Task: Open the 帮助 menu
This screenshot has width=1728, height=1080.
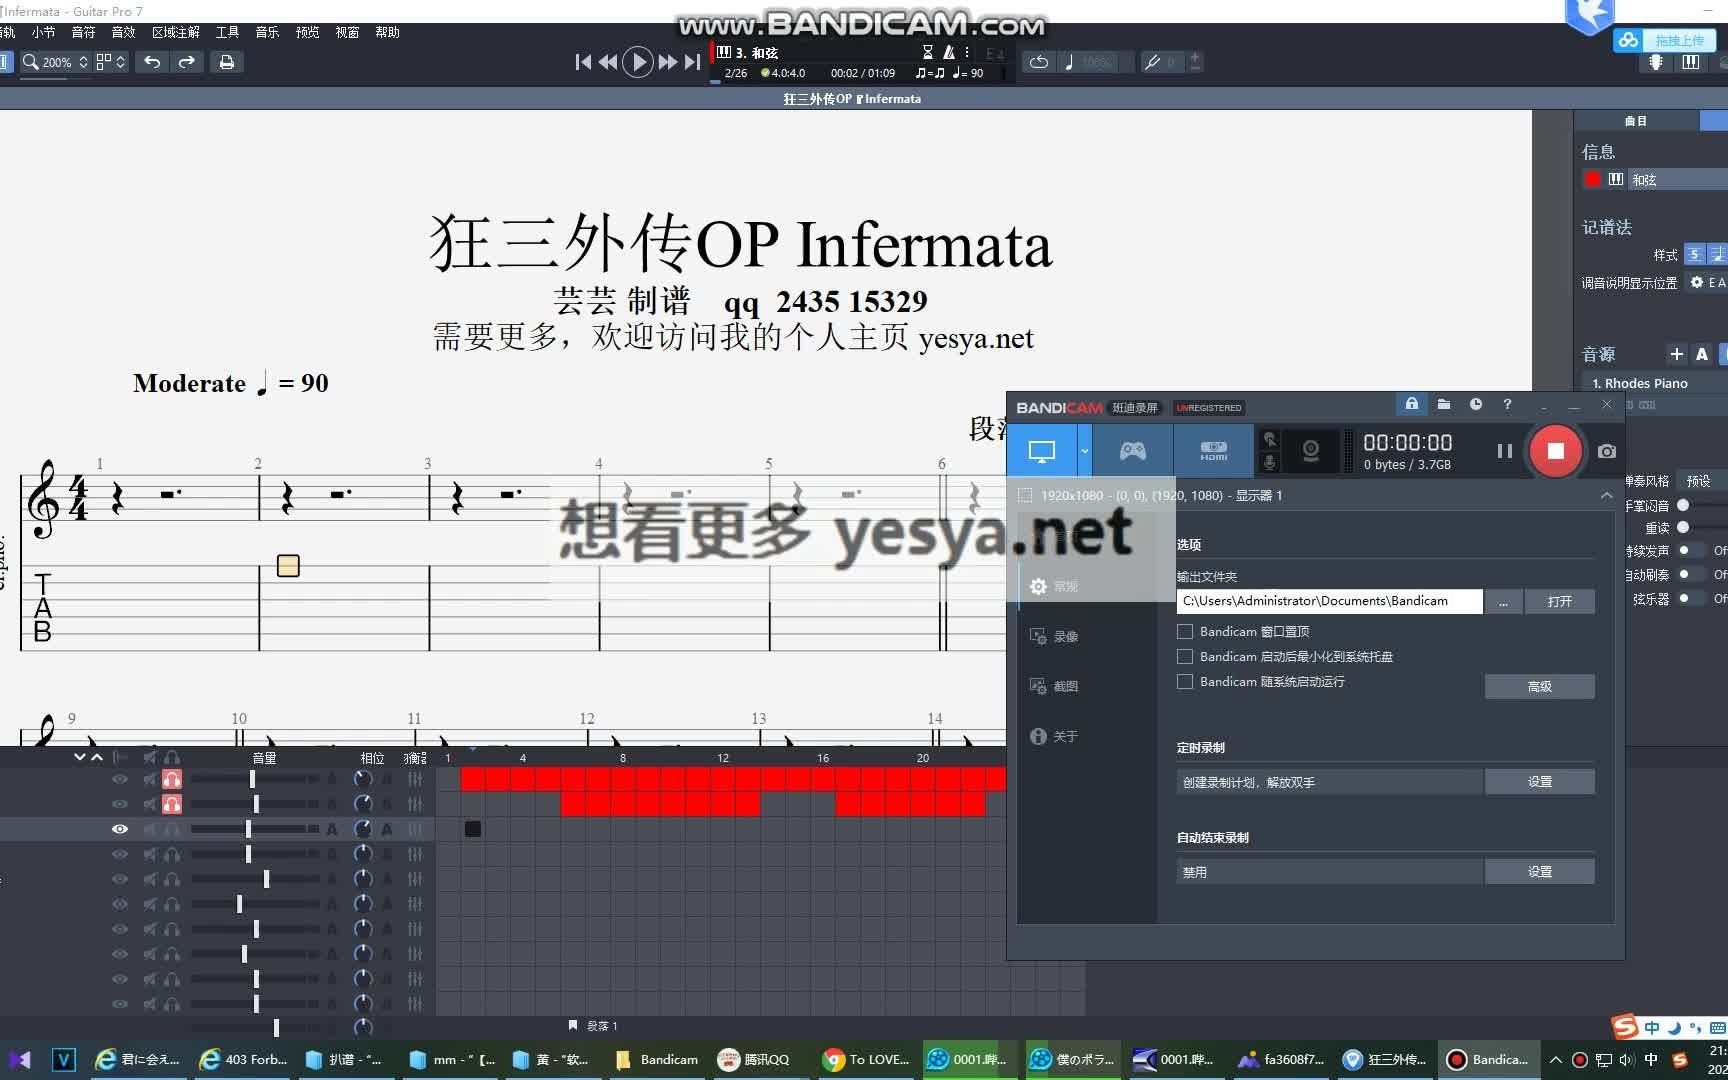Action: tap(387, 32)
